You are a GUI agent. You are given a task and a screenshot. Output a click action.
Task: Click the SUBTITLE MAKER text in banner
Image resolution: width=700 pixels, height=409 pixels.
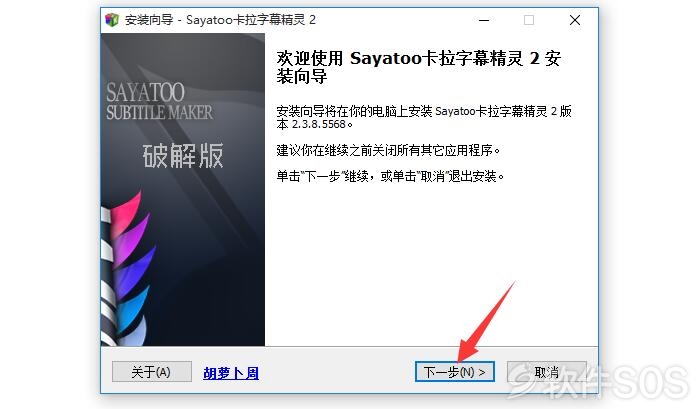[159, 113]
